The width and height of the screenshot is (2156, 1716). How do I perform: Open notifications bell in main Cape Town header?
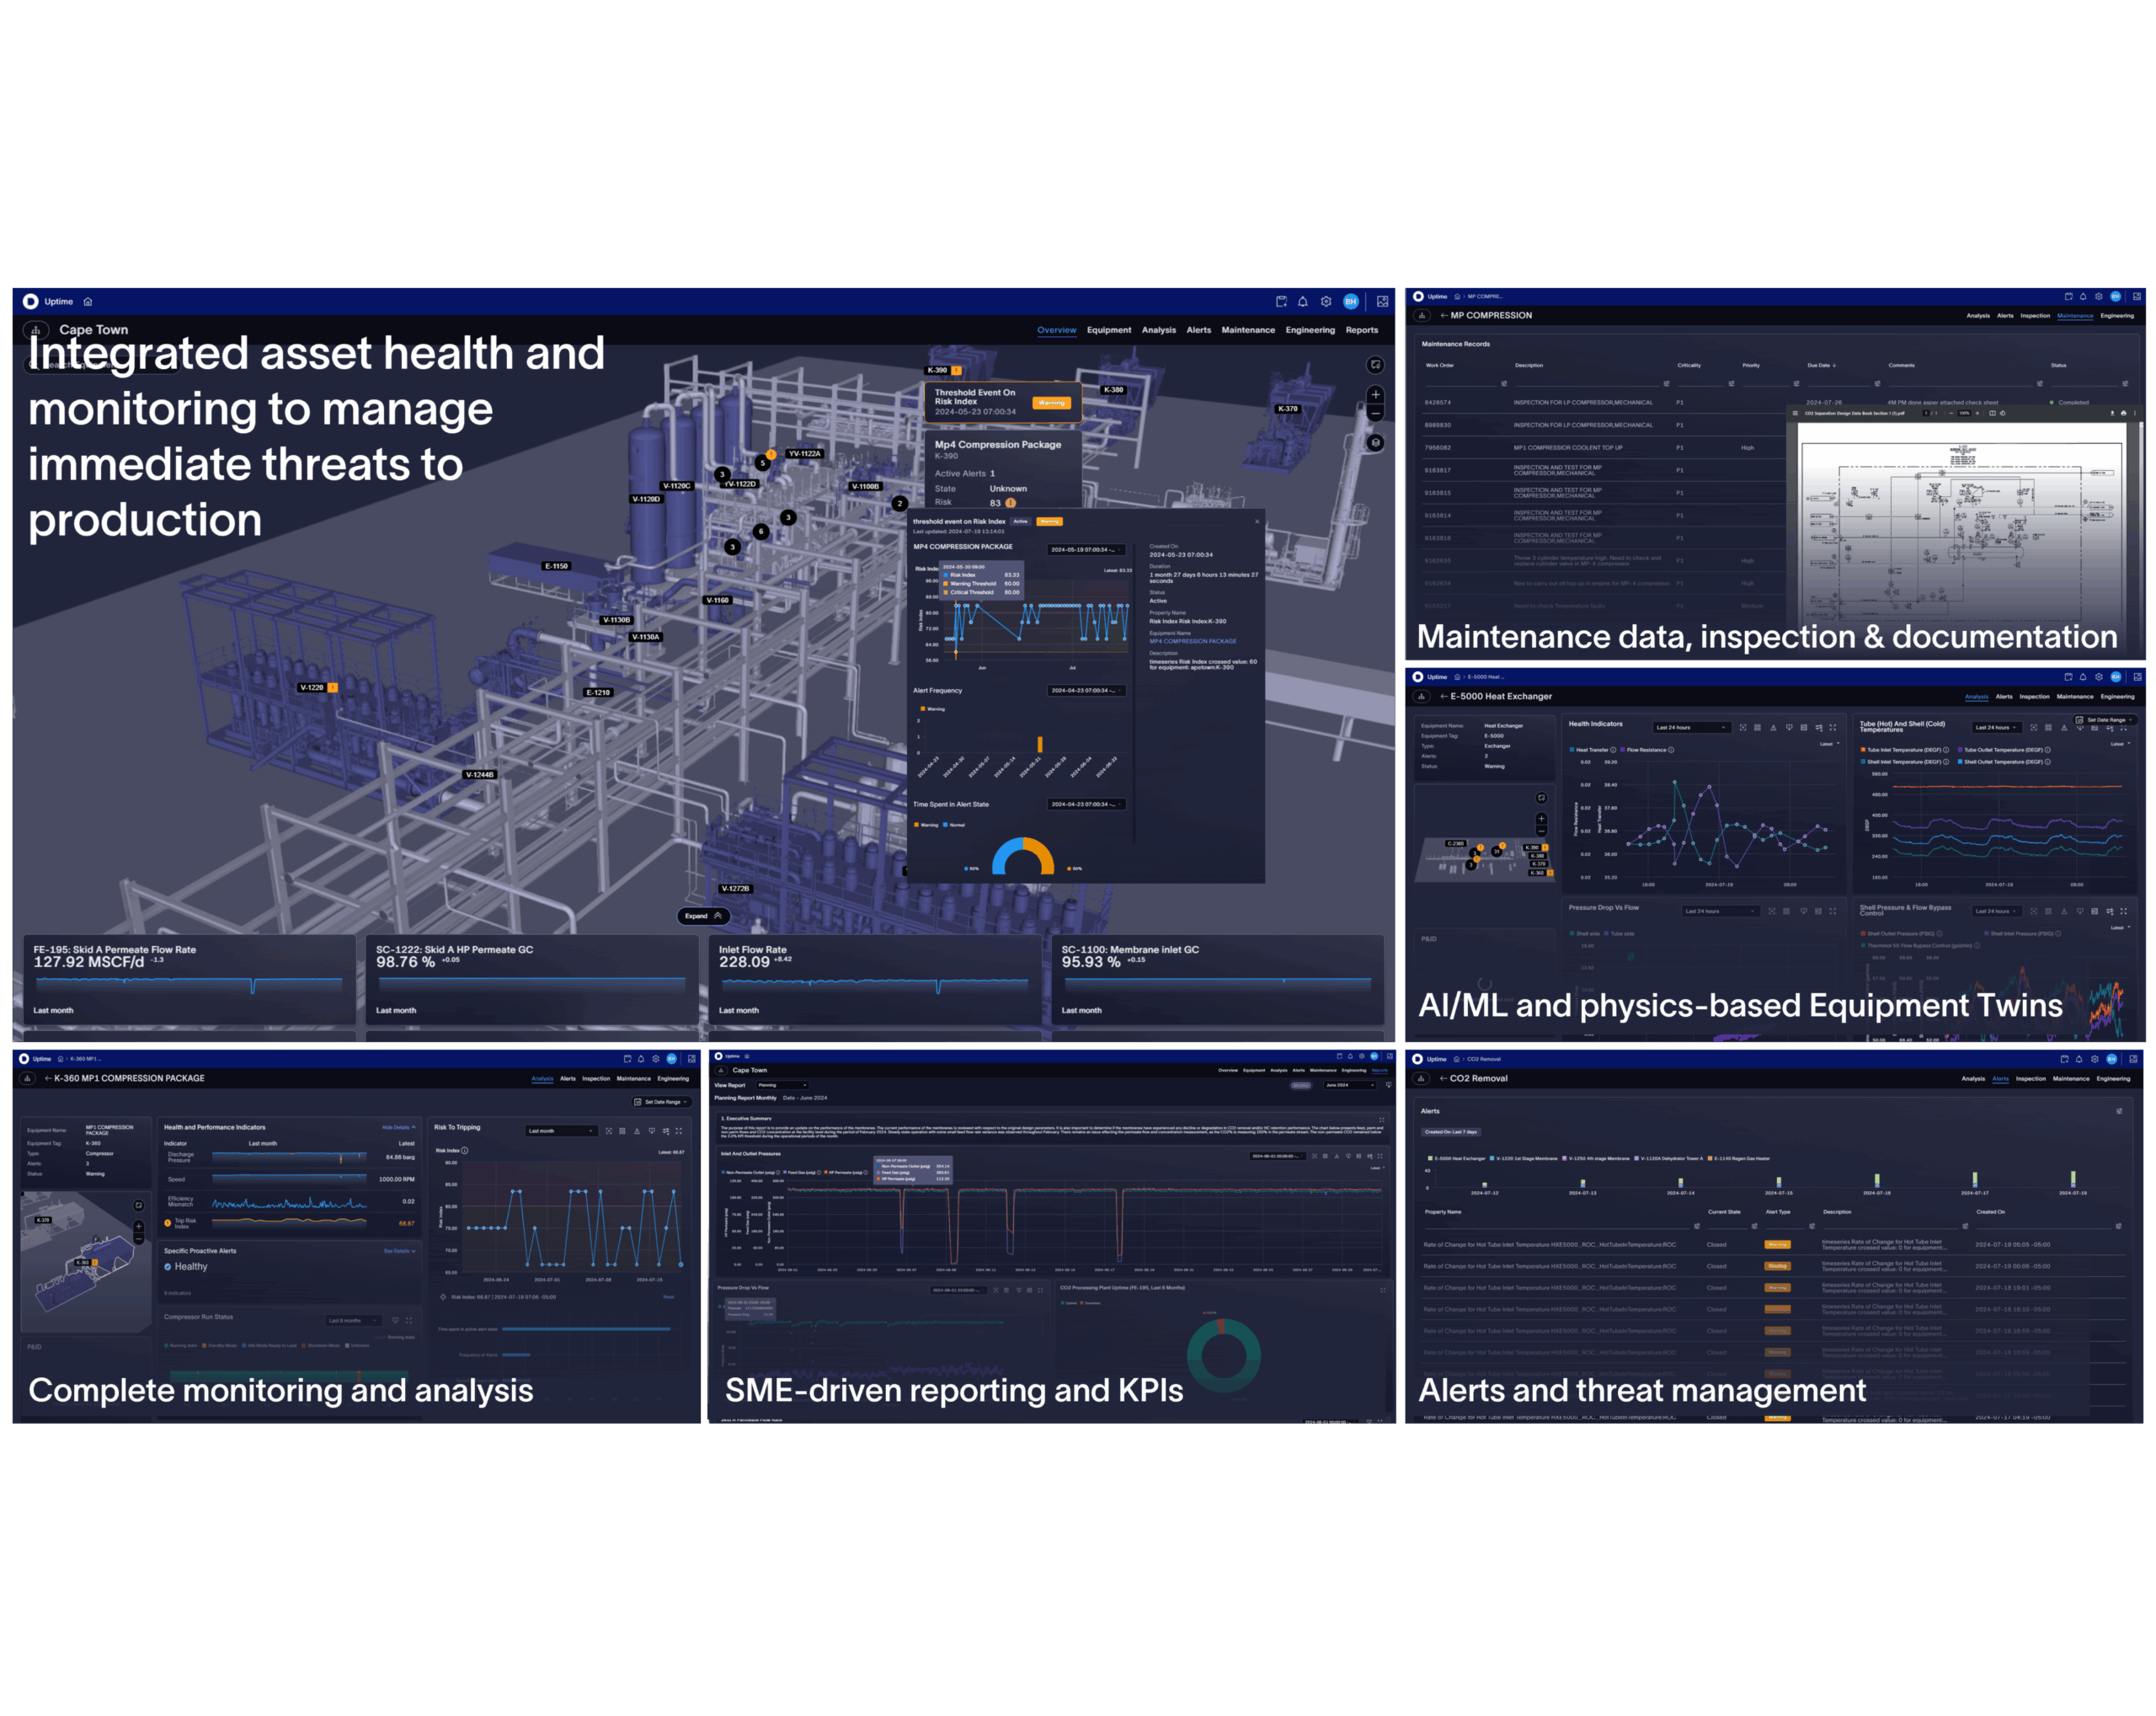coord(1302,301)
